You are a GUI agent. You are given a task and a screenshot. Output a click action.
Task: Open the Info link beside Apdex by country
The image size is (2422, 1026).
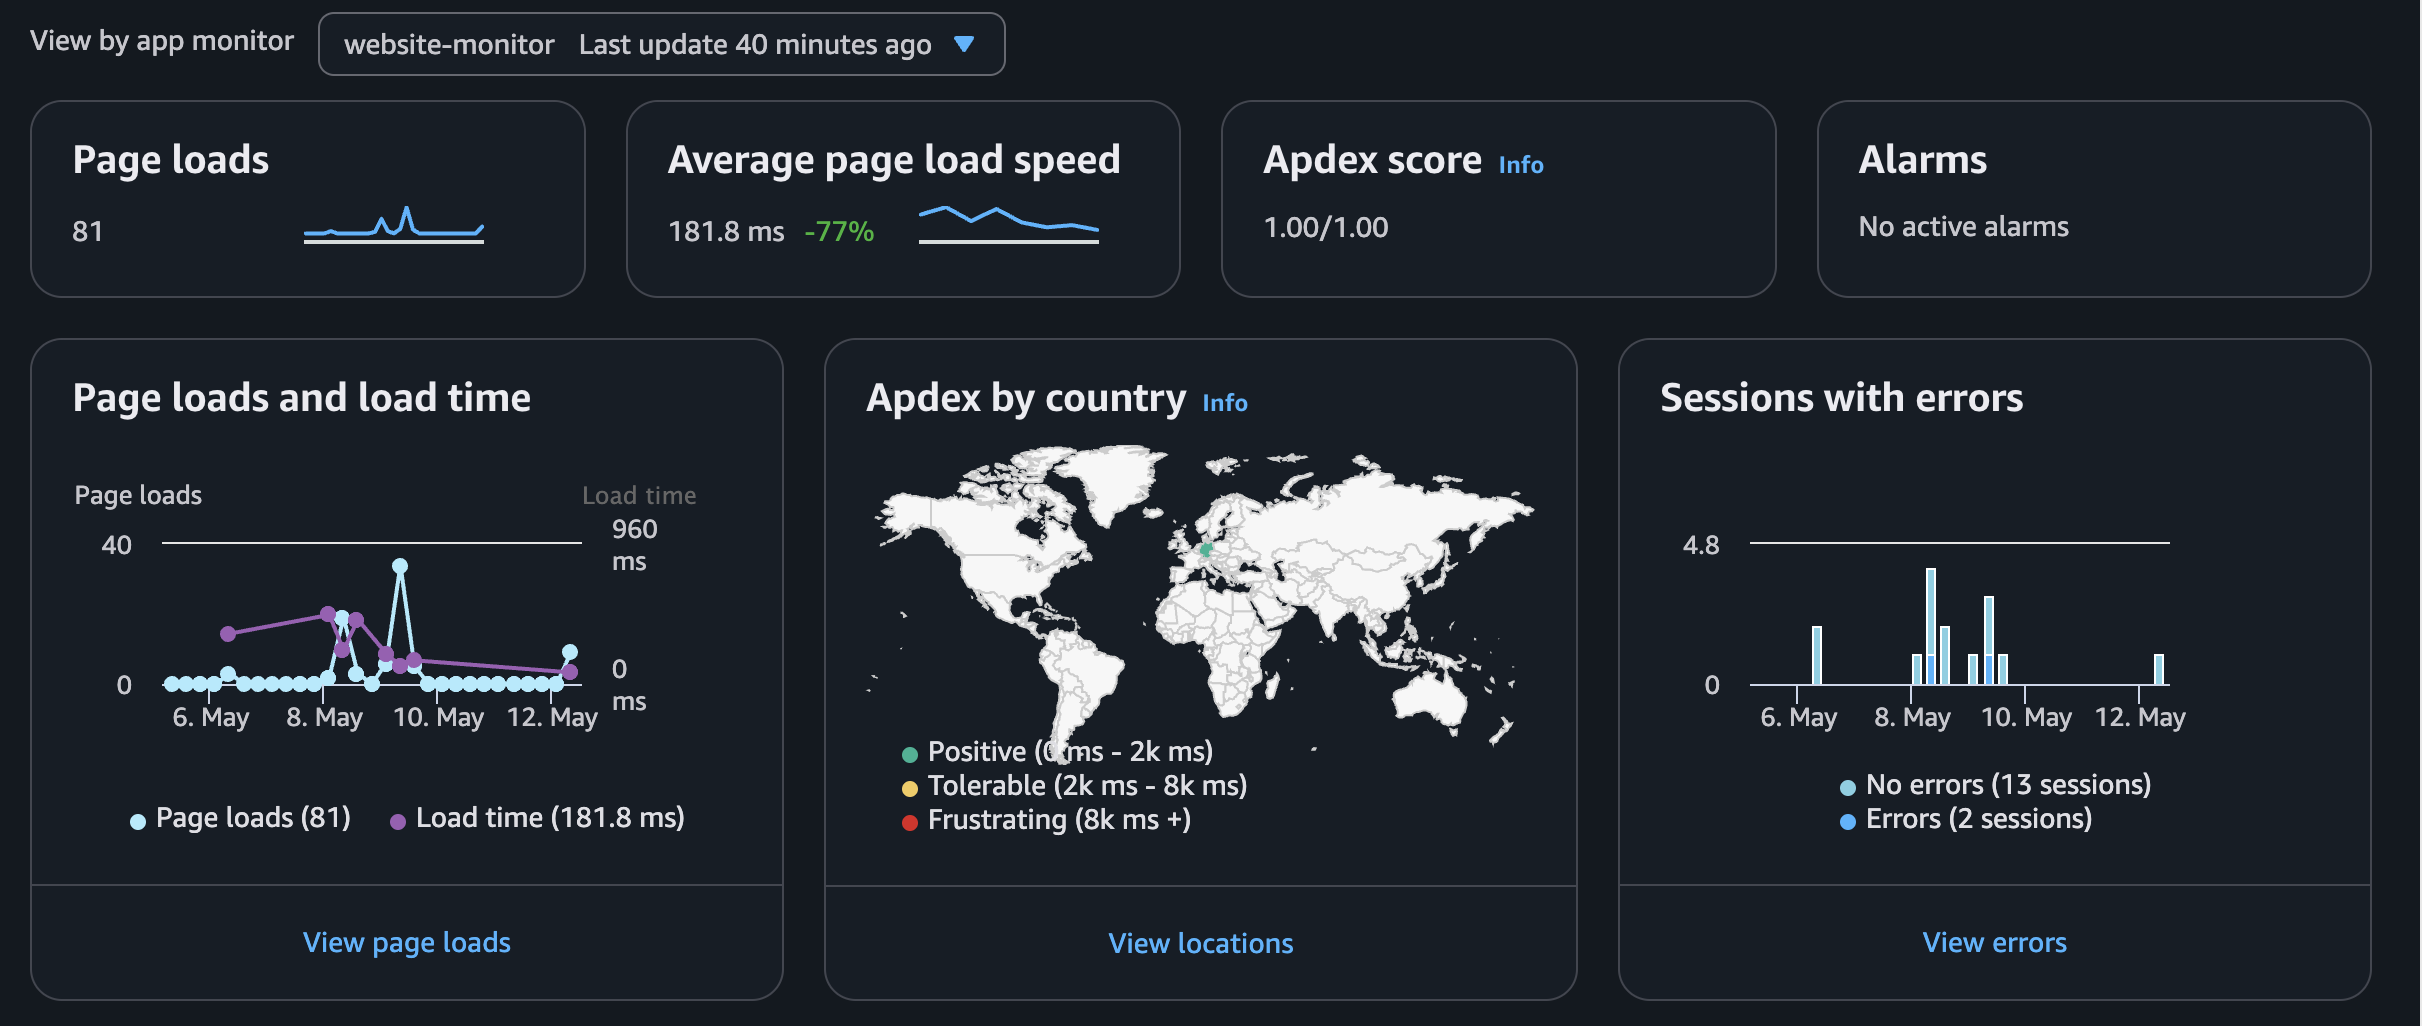click(1224, 403)
